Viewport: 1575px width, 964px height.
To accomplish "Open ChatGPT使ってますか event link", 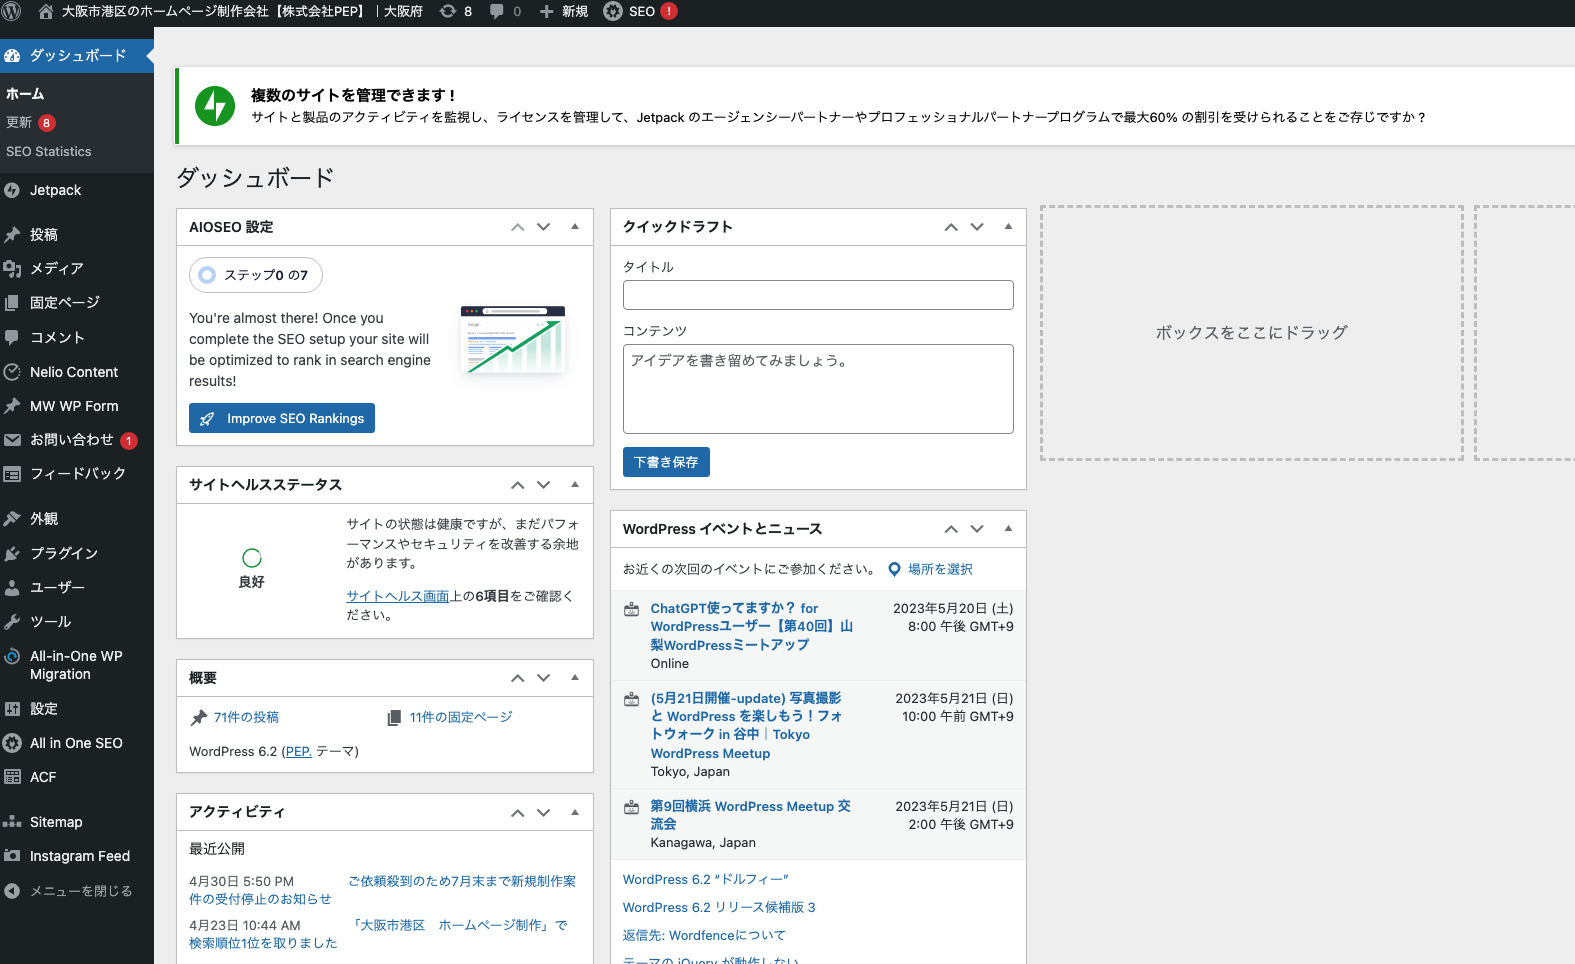I will 752,626.
